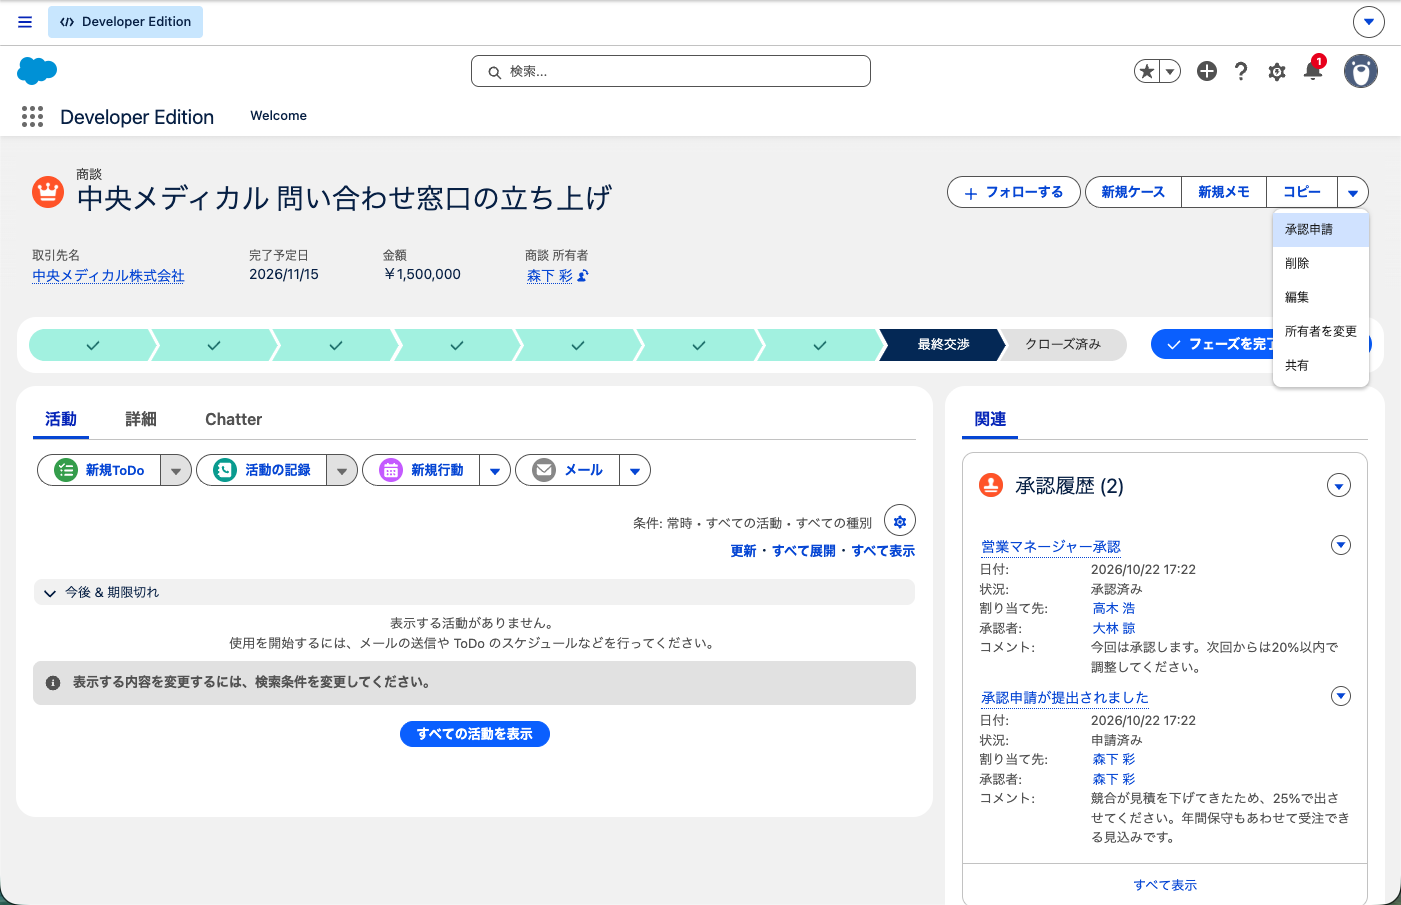Open the hamburger menu at top left
This screenshot has width=1401, height=905.
pyautogui.click(x=25, y=22)
